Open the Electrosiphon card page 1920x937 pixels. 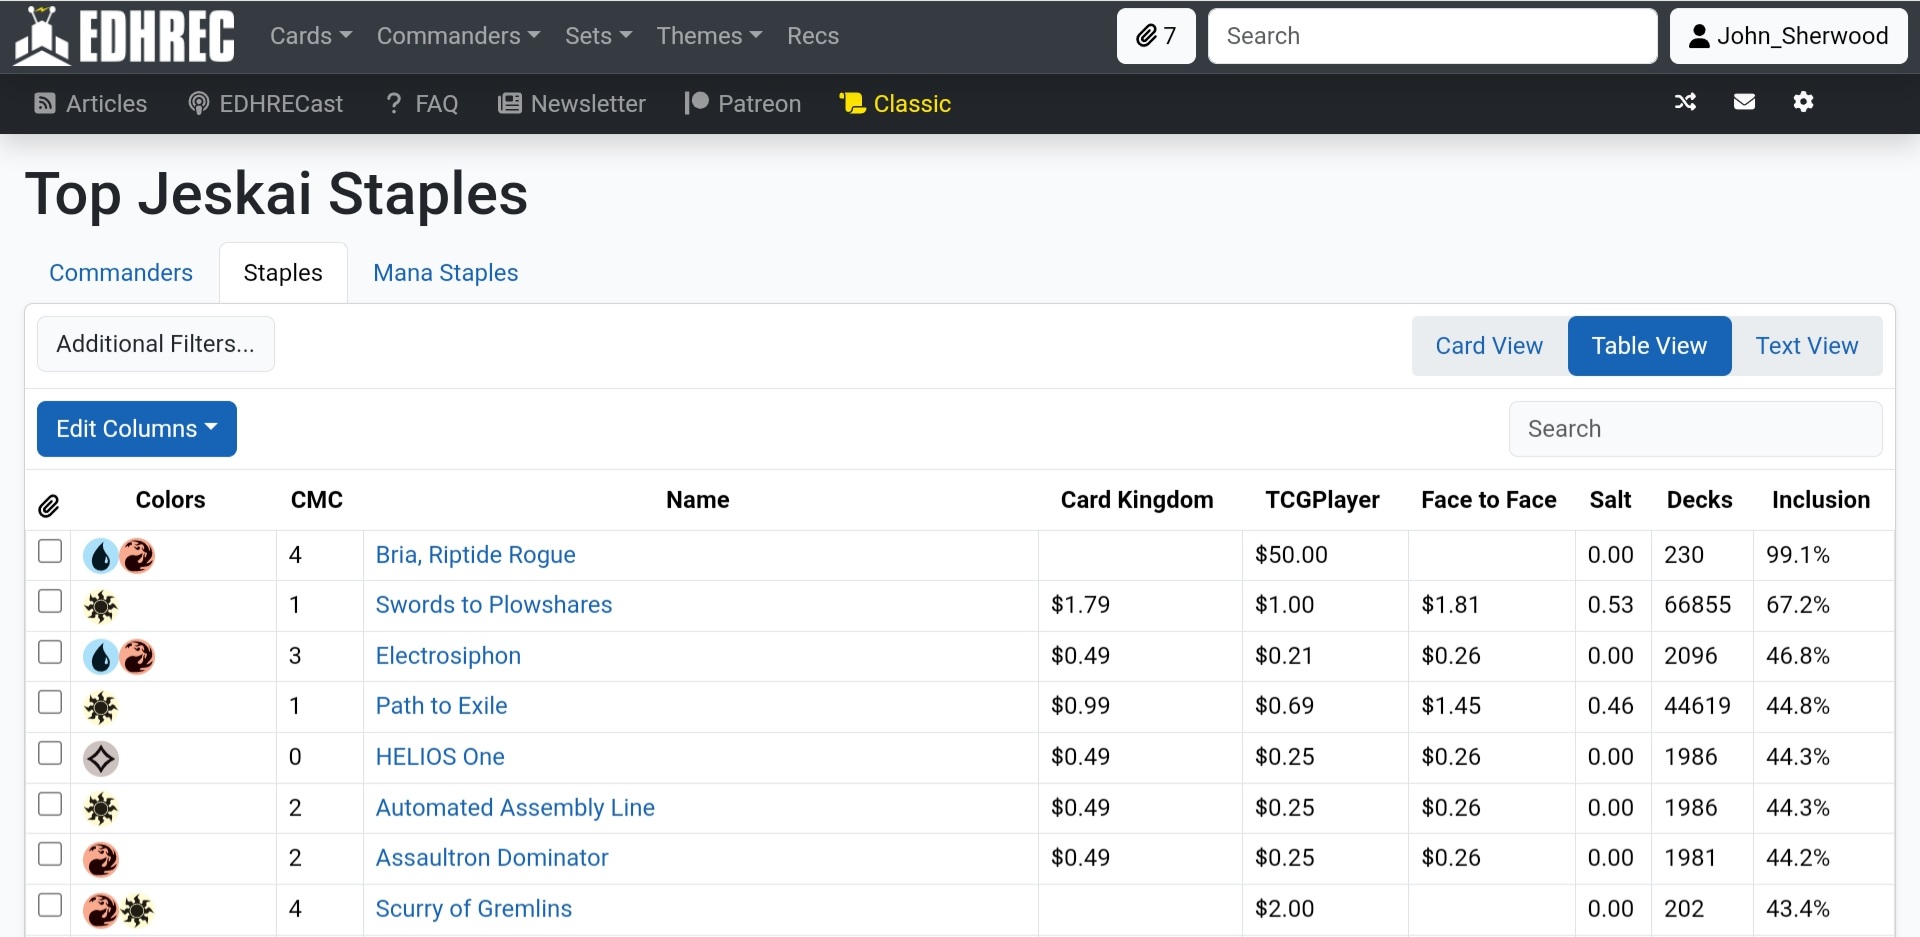pyautogui.click(x=448, y=655)
